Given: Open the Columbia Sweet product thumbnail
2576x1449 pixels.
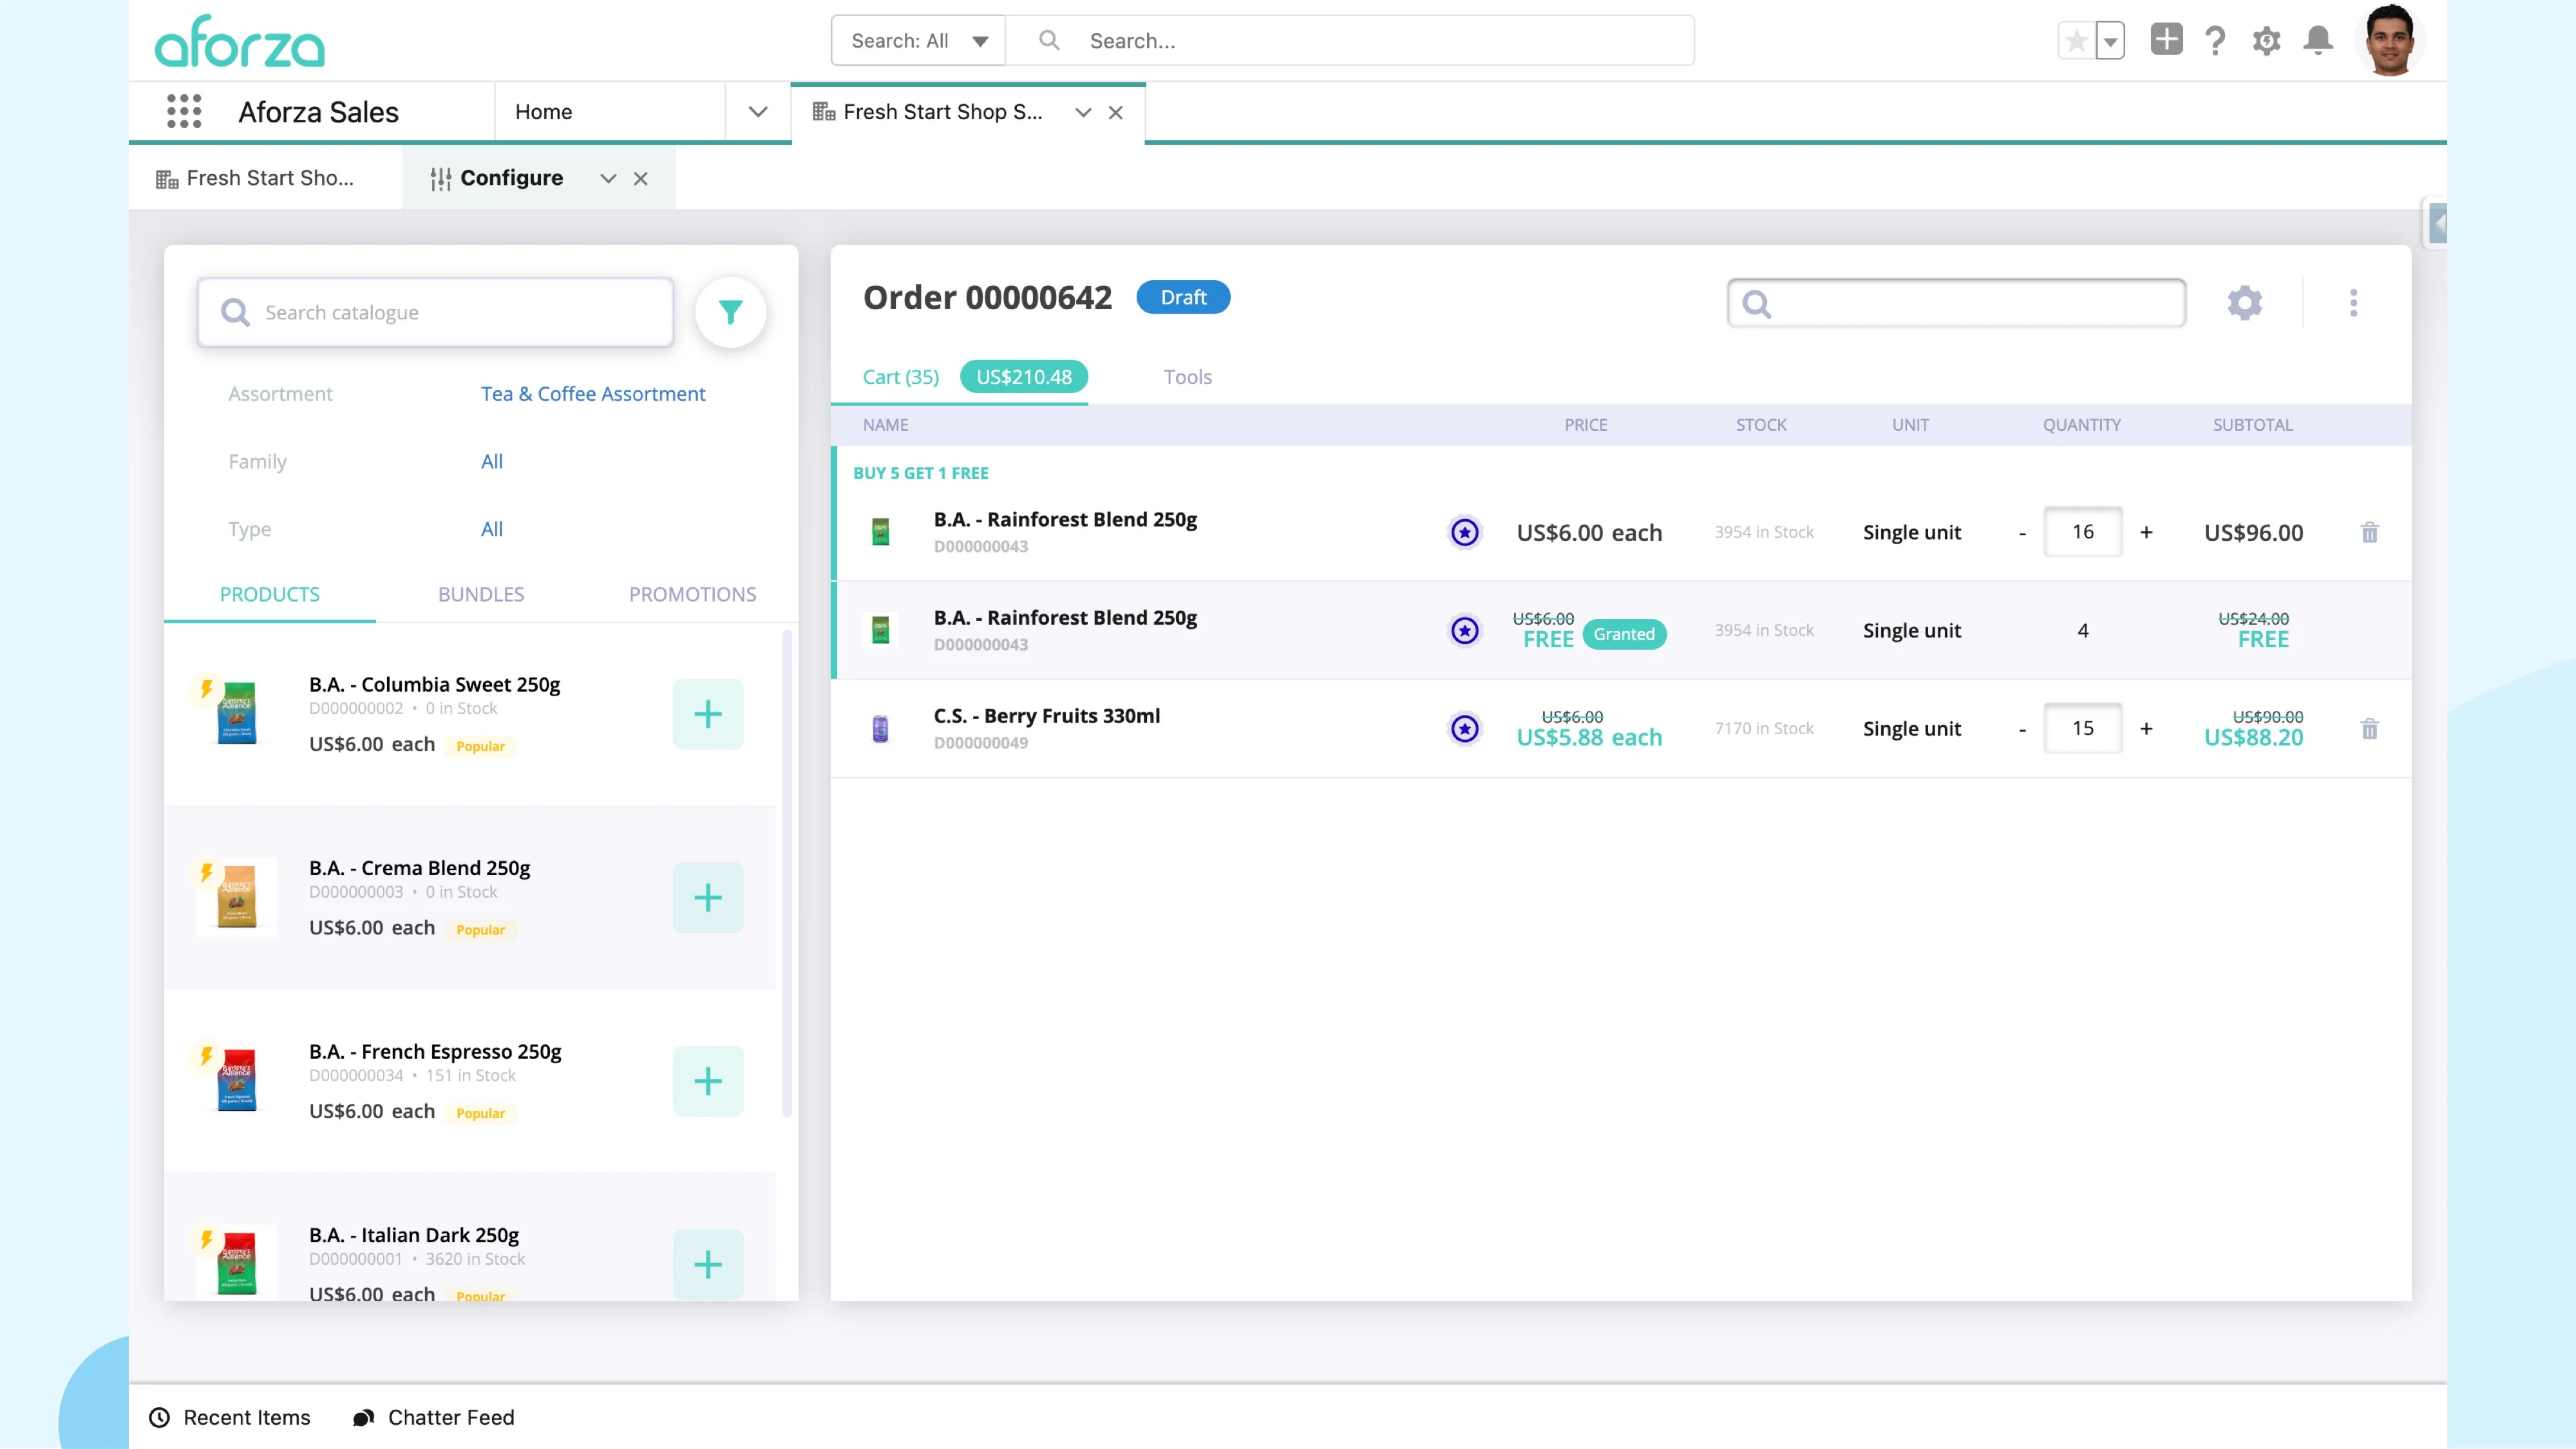Looking at the screenshot, I should (237, 713).
